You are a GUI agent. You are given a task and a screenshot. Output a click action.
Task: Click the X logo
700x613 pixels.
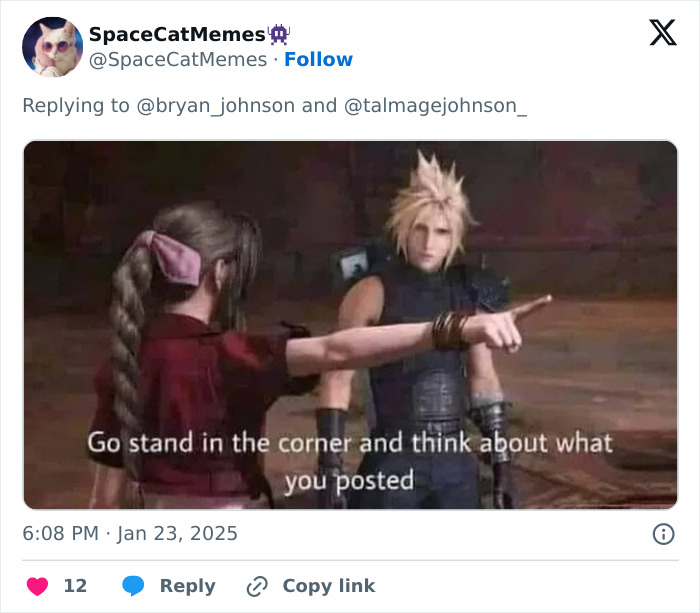(x=662, y=34)
